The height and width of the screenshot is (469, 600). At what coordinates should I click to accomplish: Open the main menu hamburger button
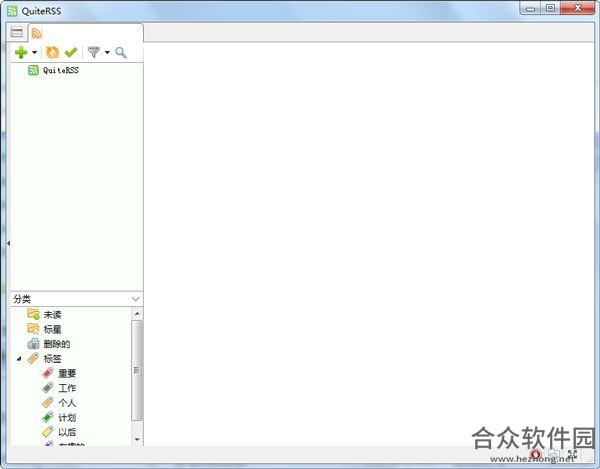(x=16, y=32)
